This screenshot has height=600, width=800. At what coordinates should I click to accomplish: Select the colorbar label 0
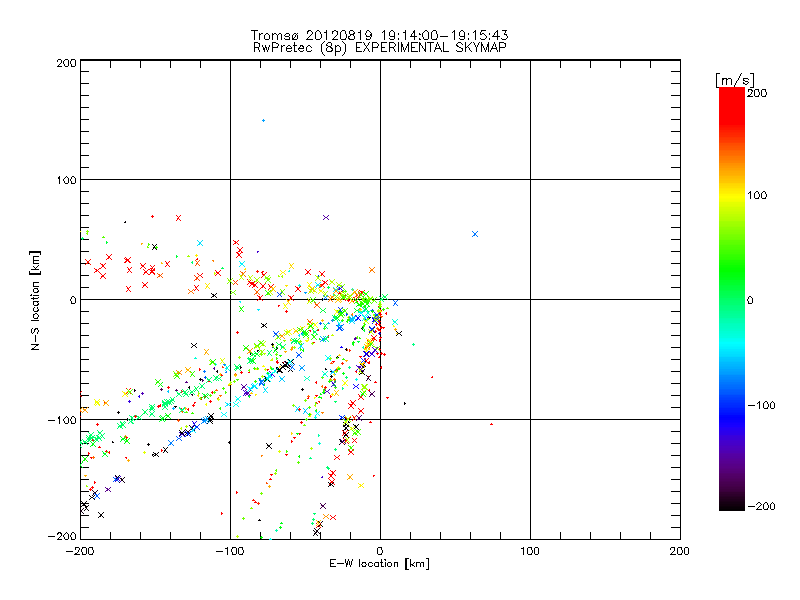(750, 301)
